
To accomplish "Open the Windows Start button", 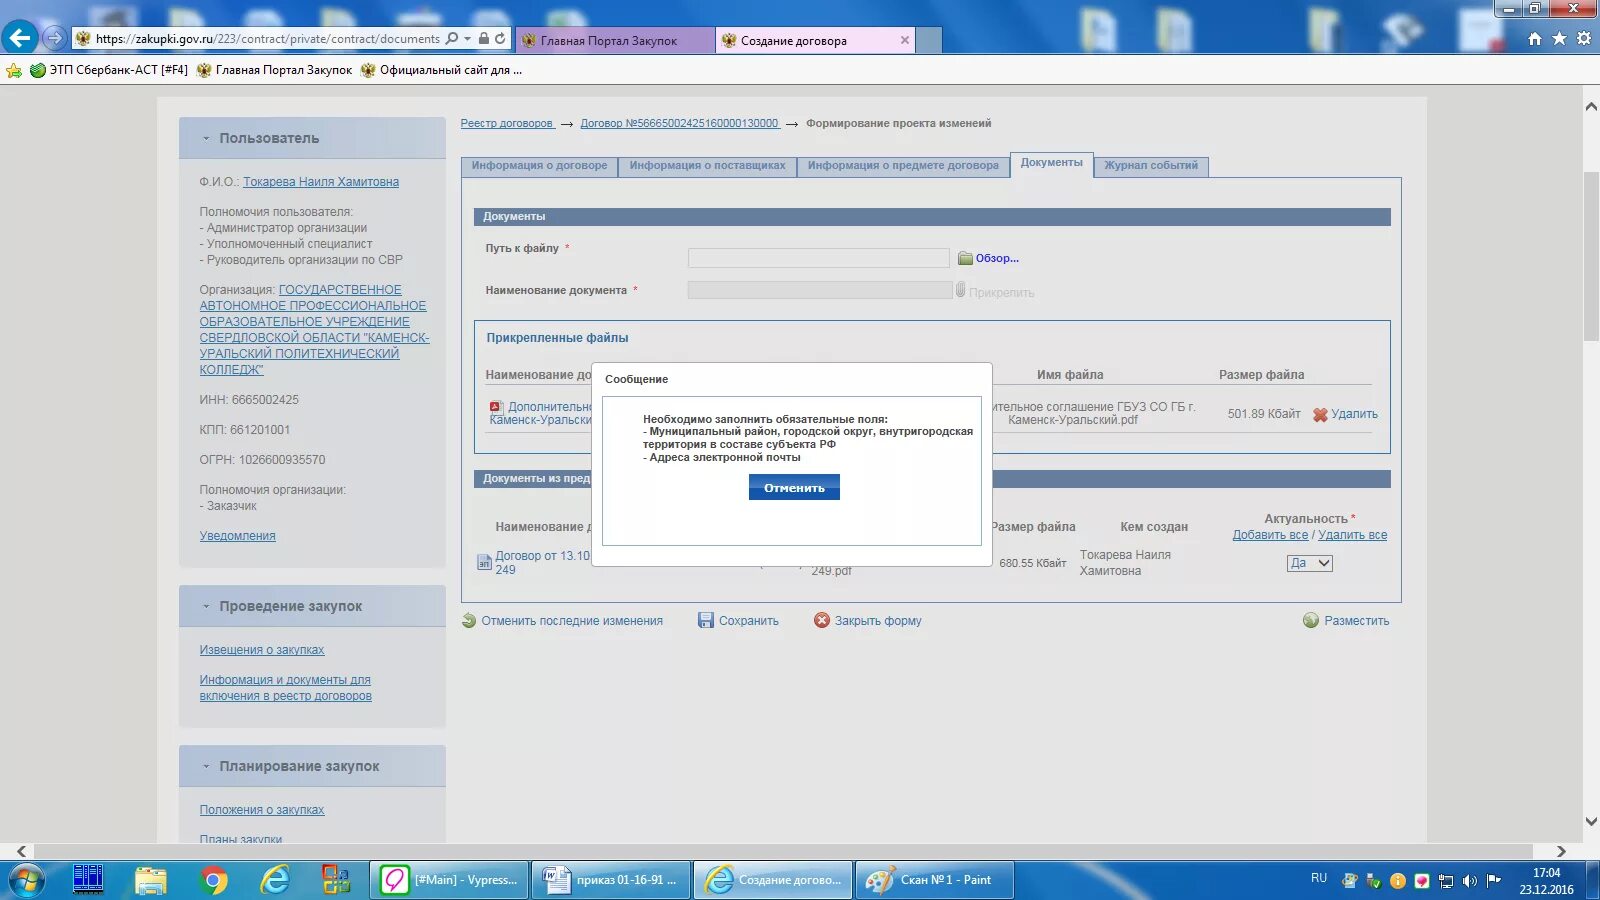I will click(26, 880).
